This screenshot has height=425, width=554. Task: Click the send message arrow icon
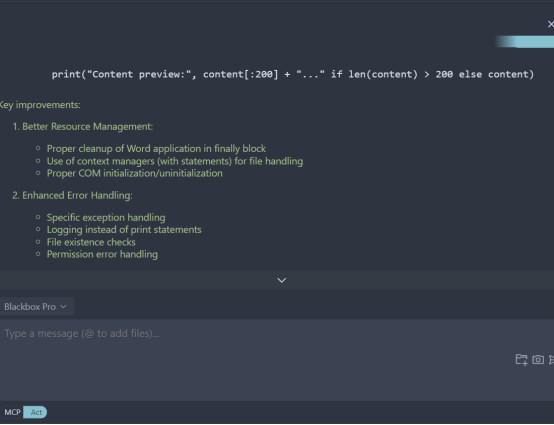(x=552, y=360)
